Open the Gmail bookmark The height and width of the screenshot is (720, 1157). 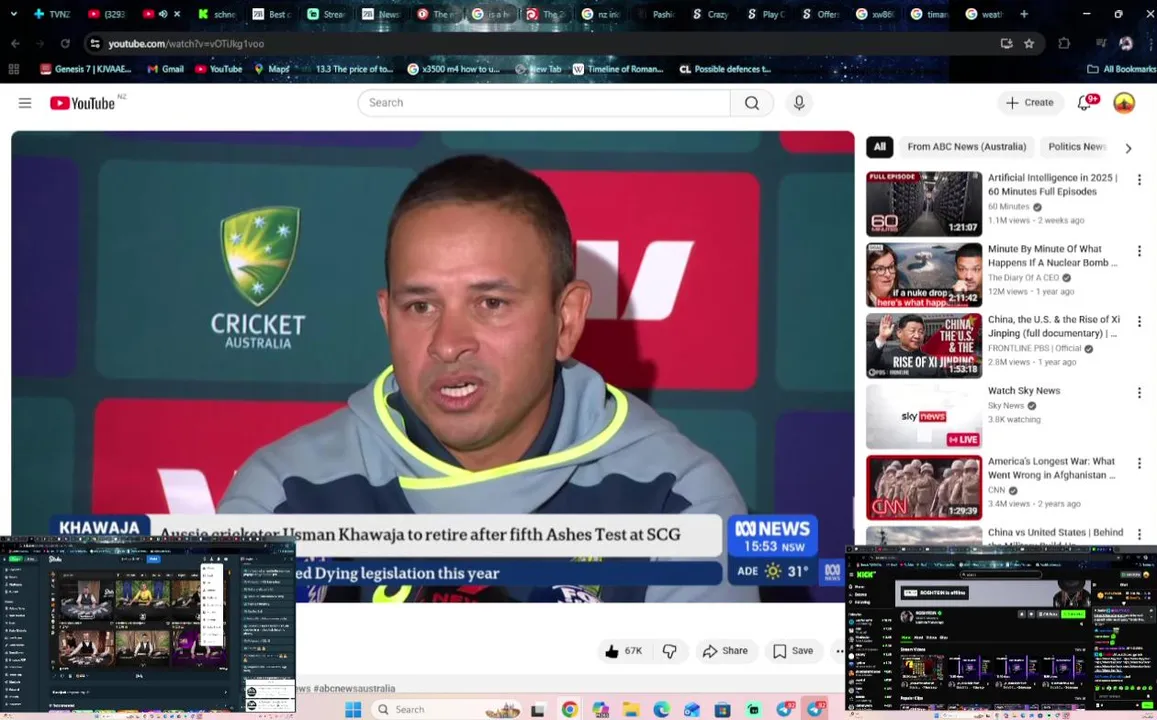(x=165, y=69)
